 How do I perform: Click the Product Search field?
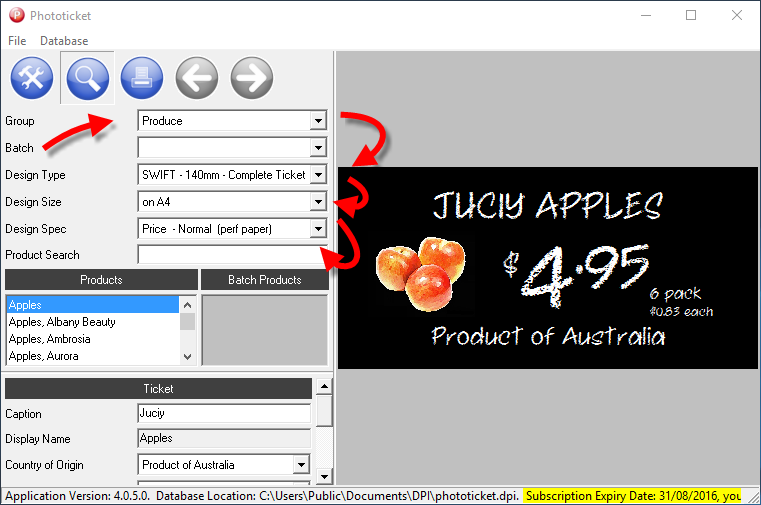[x=232, y=255]
